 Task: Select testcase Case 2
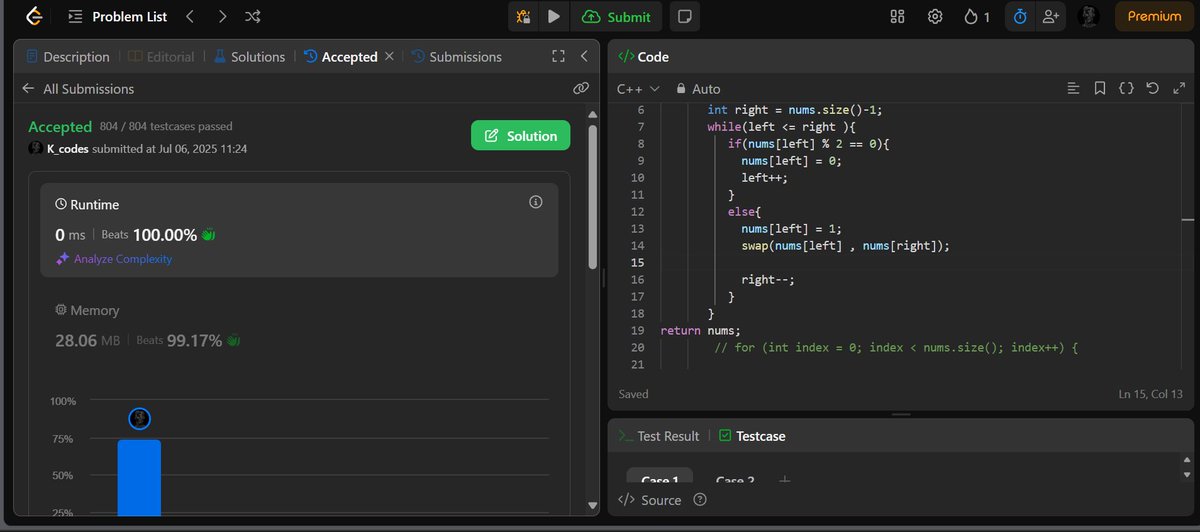(735, 481)
